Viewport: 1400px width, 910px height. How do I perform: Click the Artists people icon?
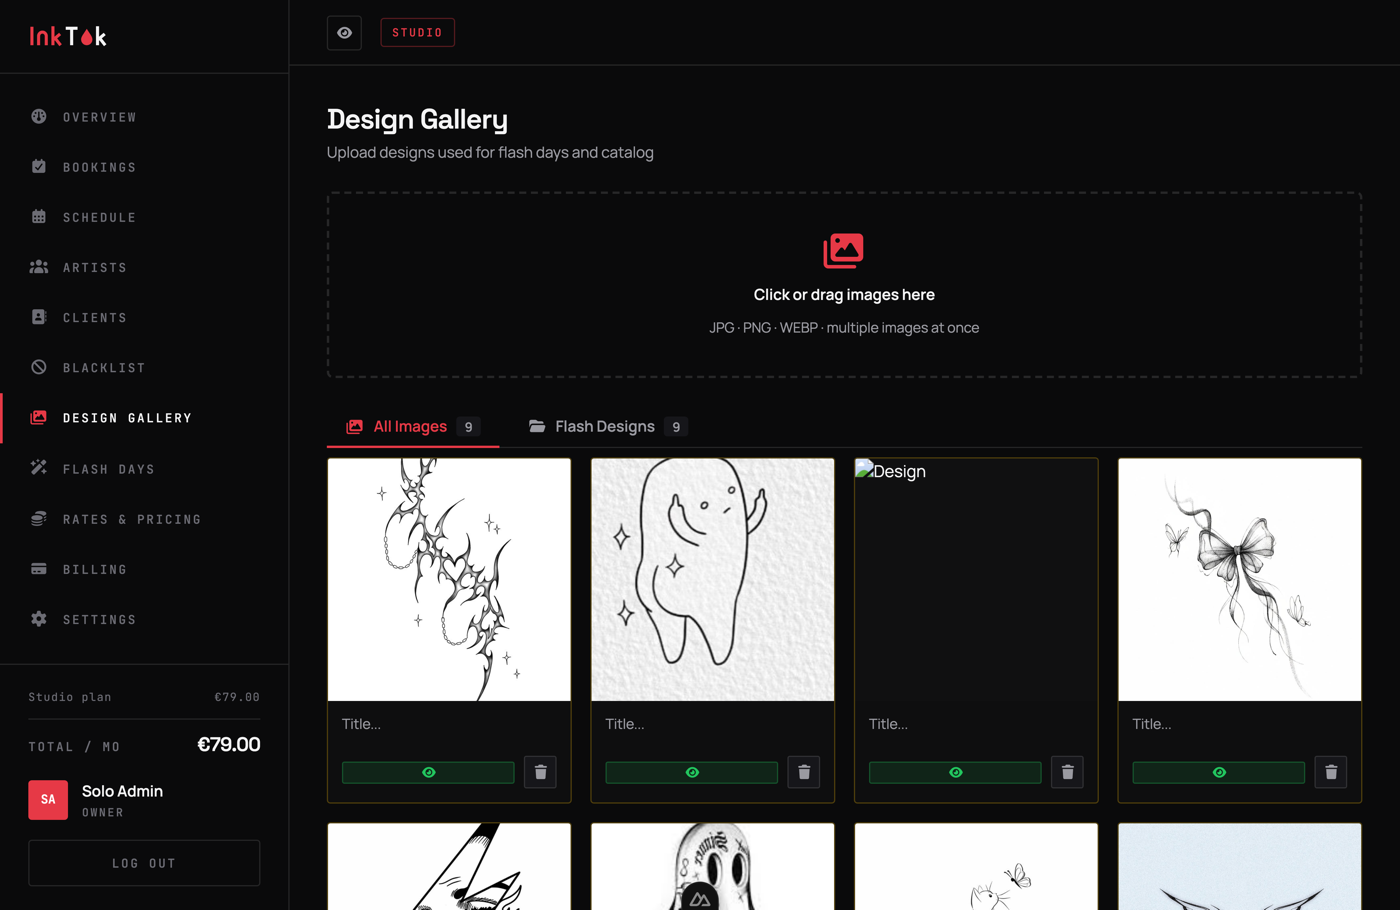[x=39, y=267]
